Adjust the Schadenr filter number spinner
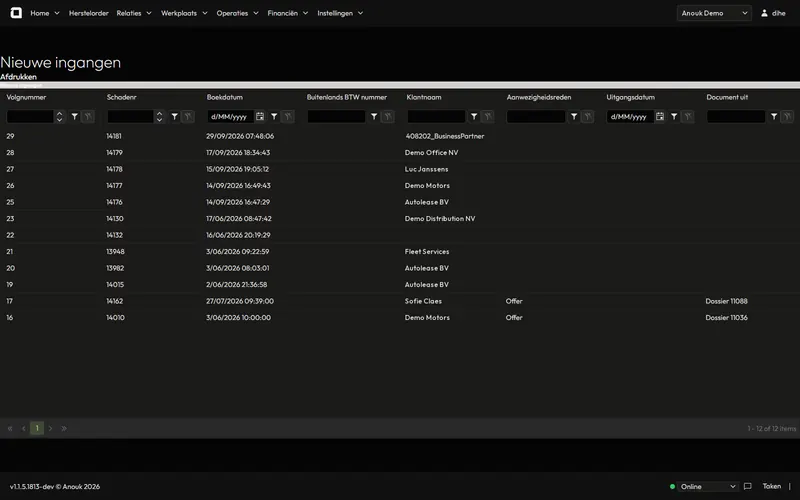Viewport: 800px width, 500px height. 160,117
